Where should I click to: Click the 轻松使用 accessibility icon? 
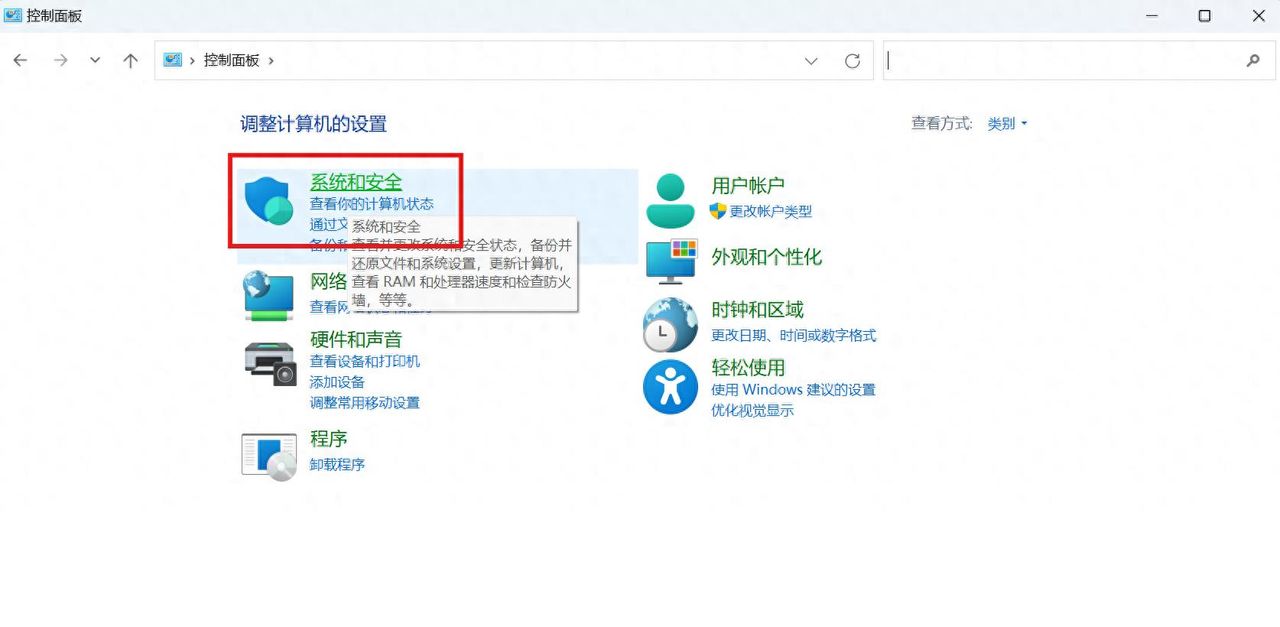(669, 387)
